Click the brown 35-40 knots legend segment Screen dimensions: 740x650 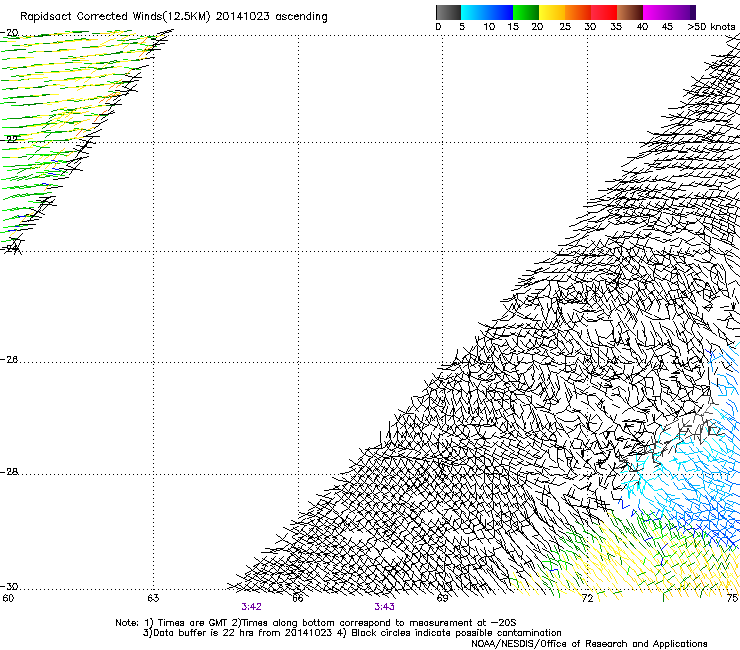[x=630, y=12]
